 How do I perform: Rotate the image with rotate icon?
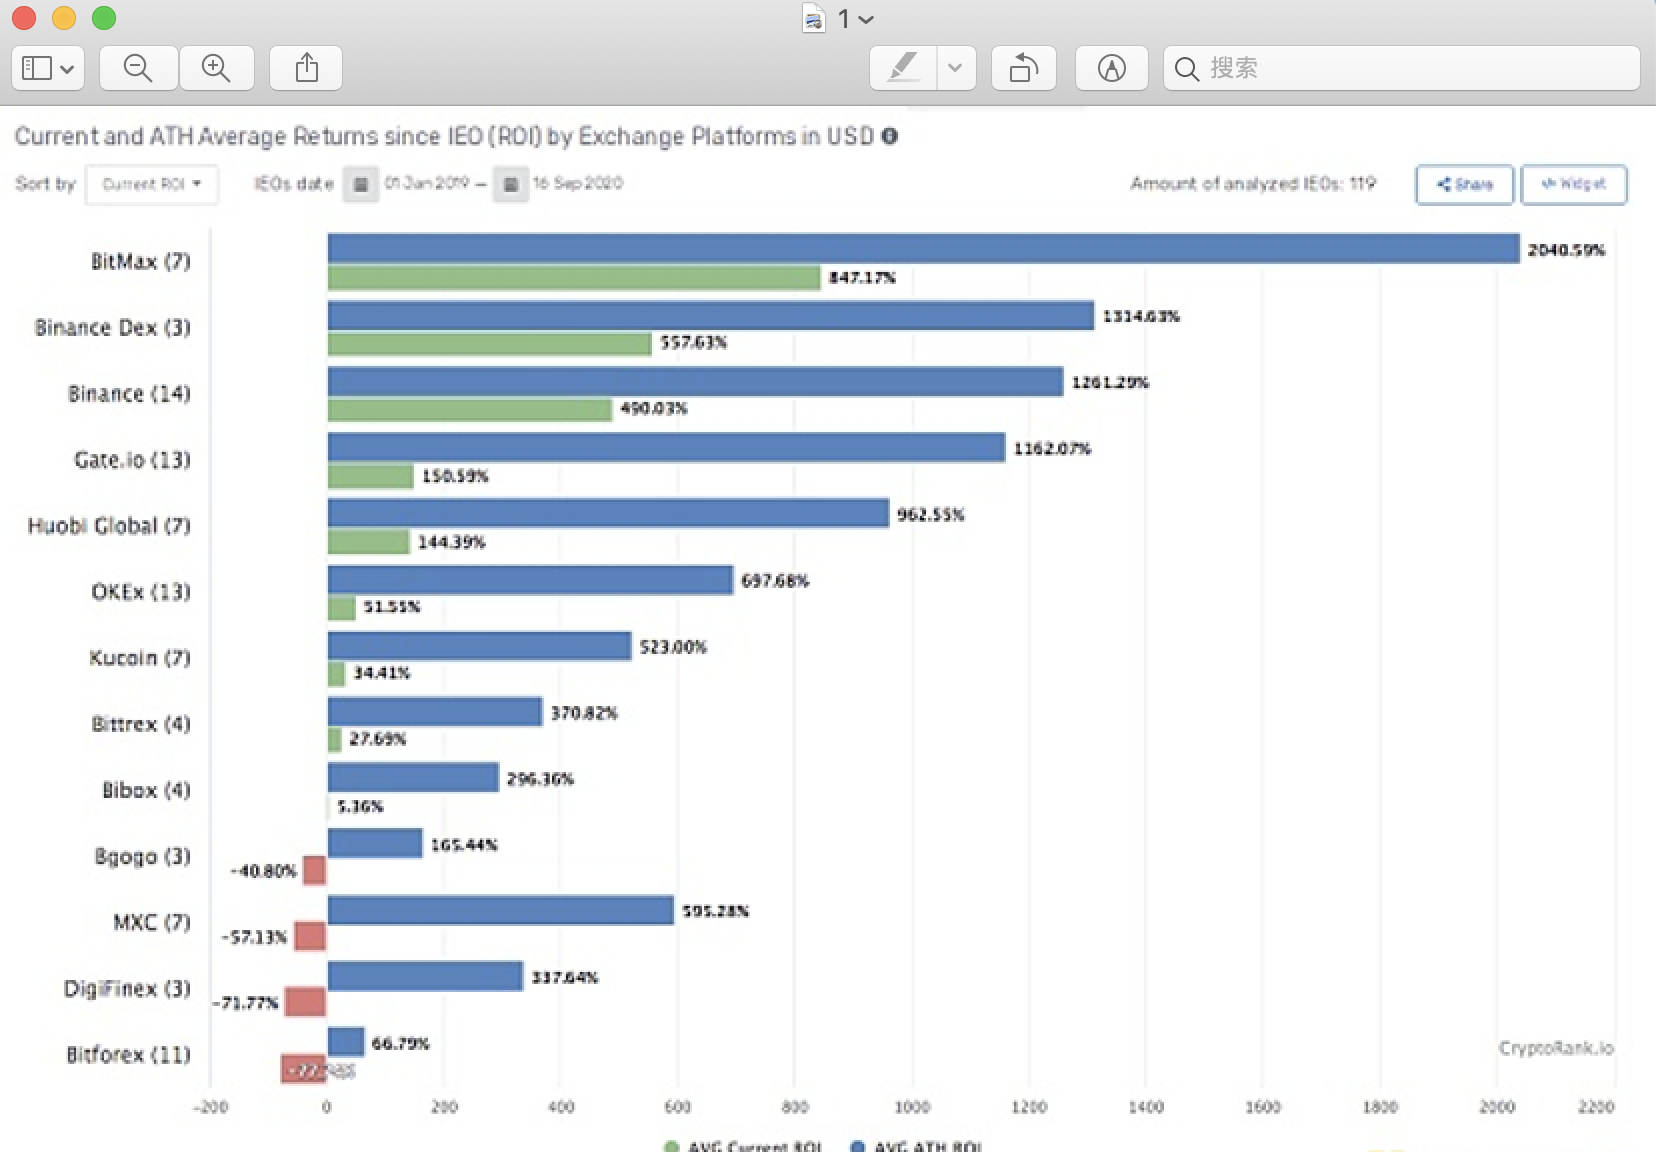tap(1023, 68)
